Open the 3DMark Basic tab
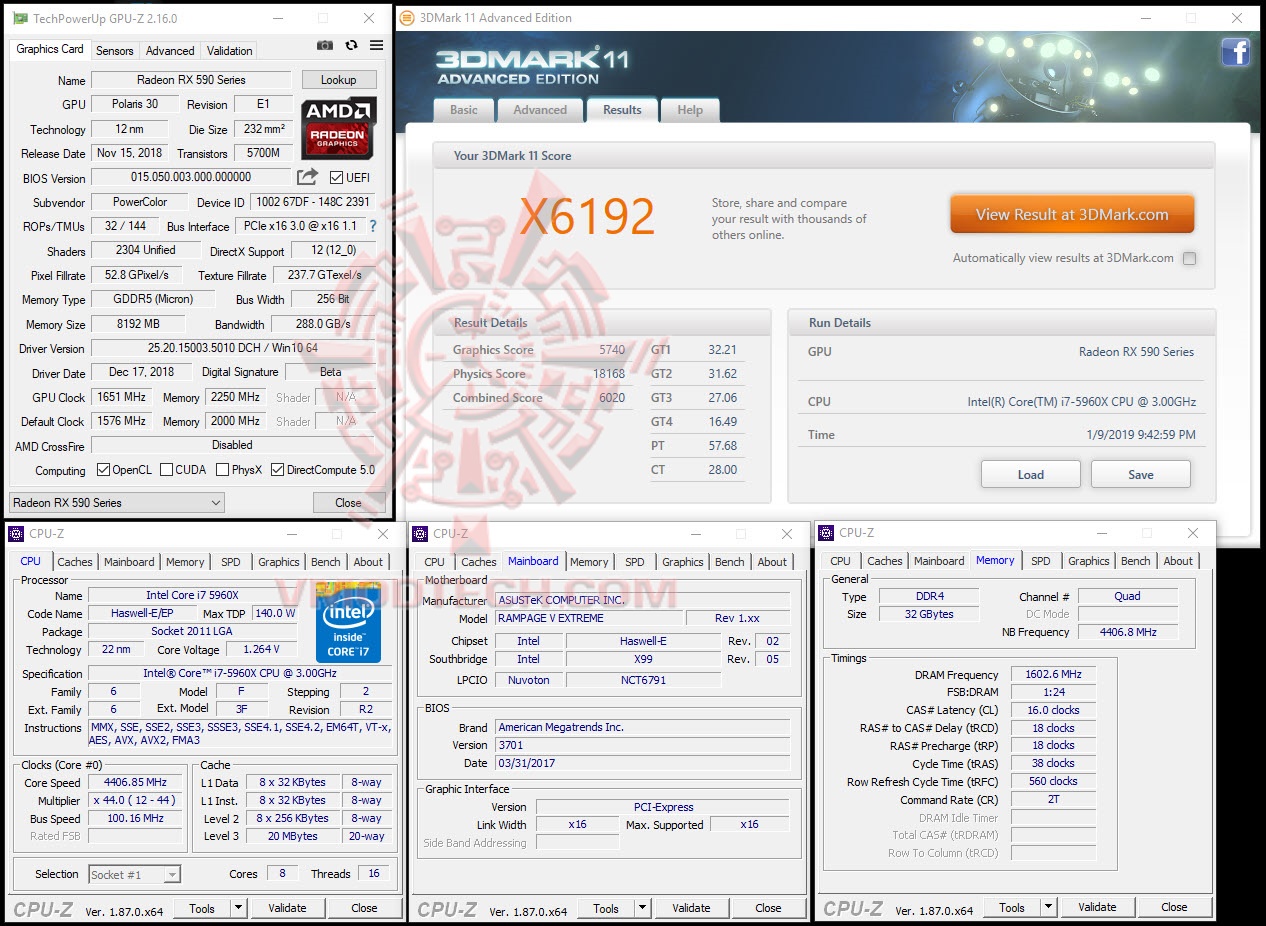 (x=463, y=110)
